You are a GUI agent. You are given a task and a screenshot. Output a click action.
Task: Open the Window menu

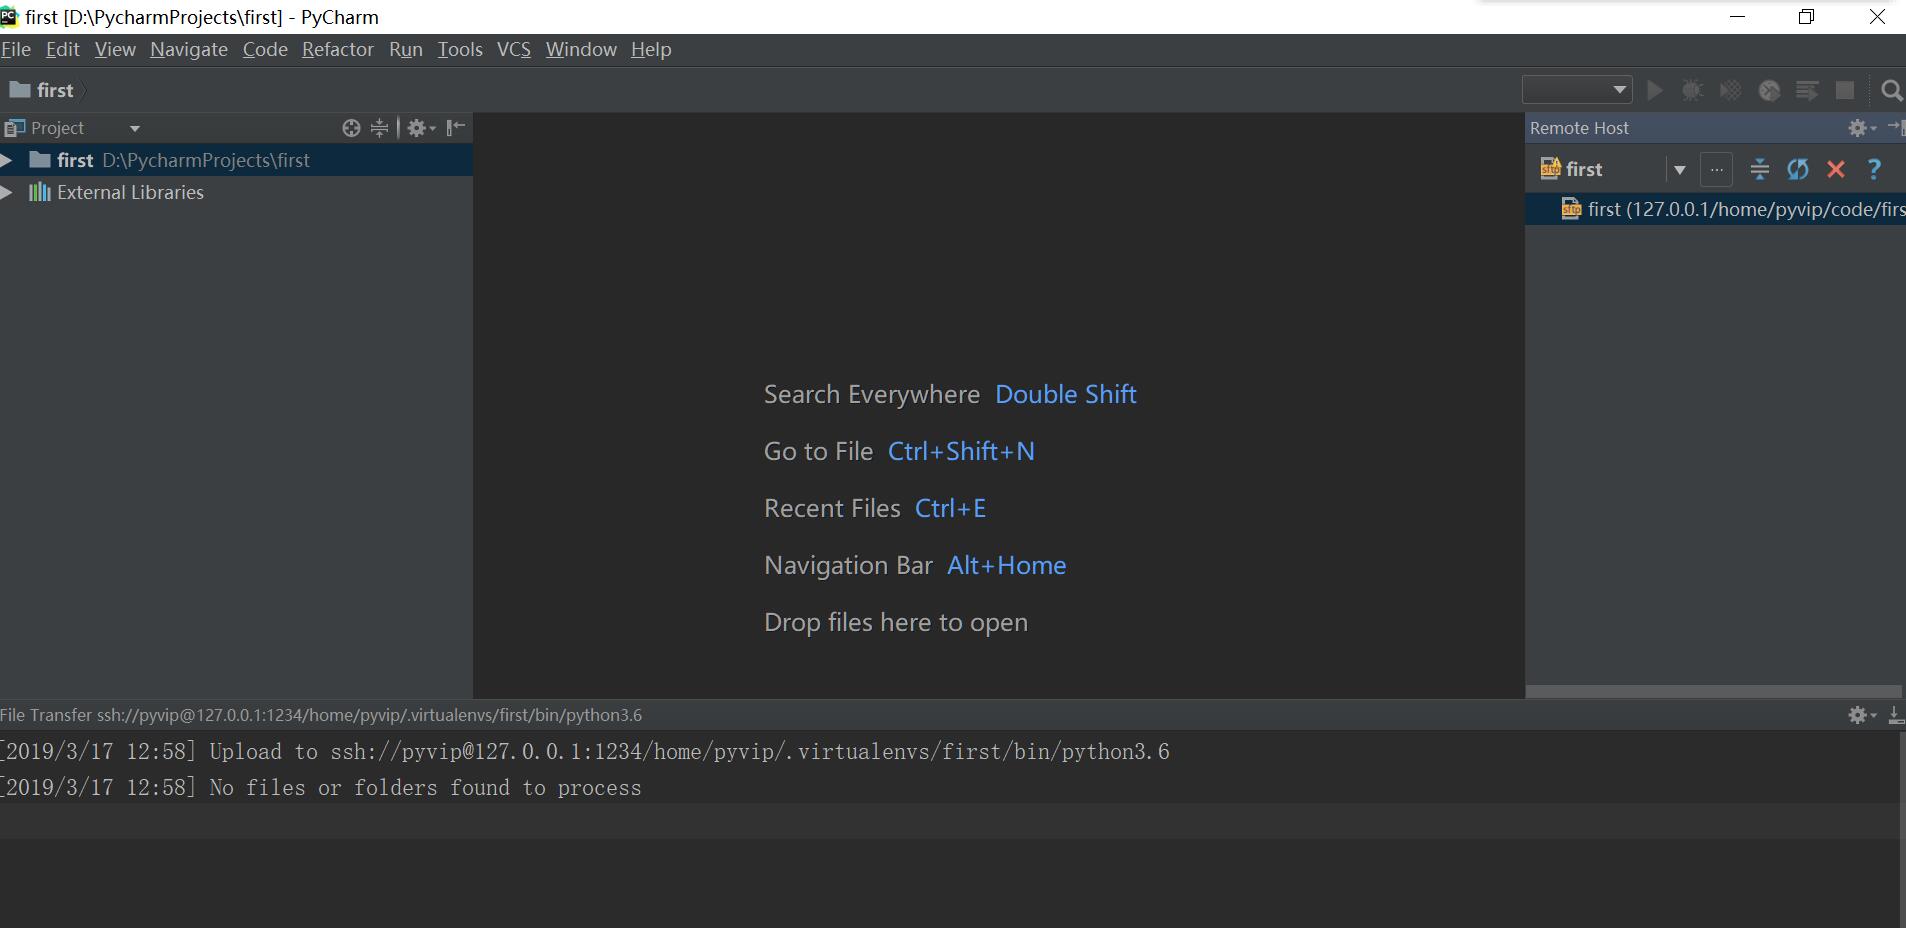coord(581,49)
